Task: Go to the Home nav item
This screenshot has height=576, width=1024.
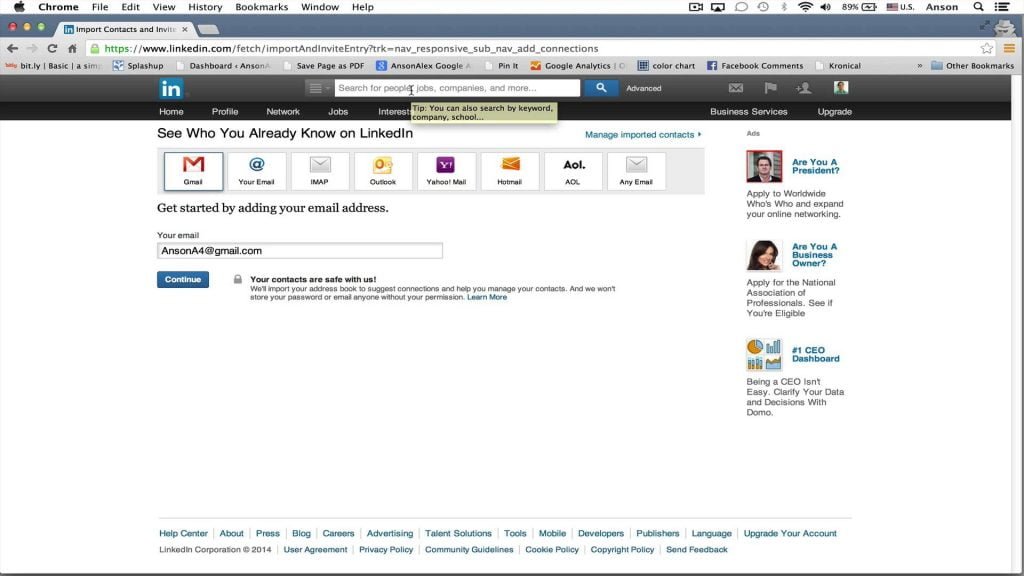Action: coord(171,112)
